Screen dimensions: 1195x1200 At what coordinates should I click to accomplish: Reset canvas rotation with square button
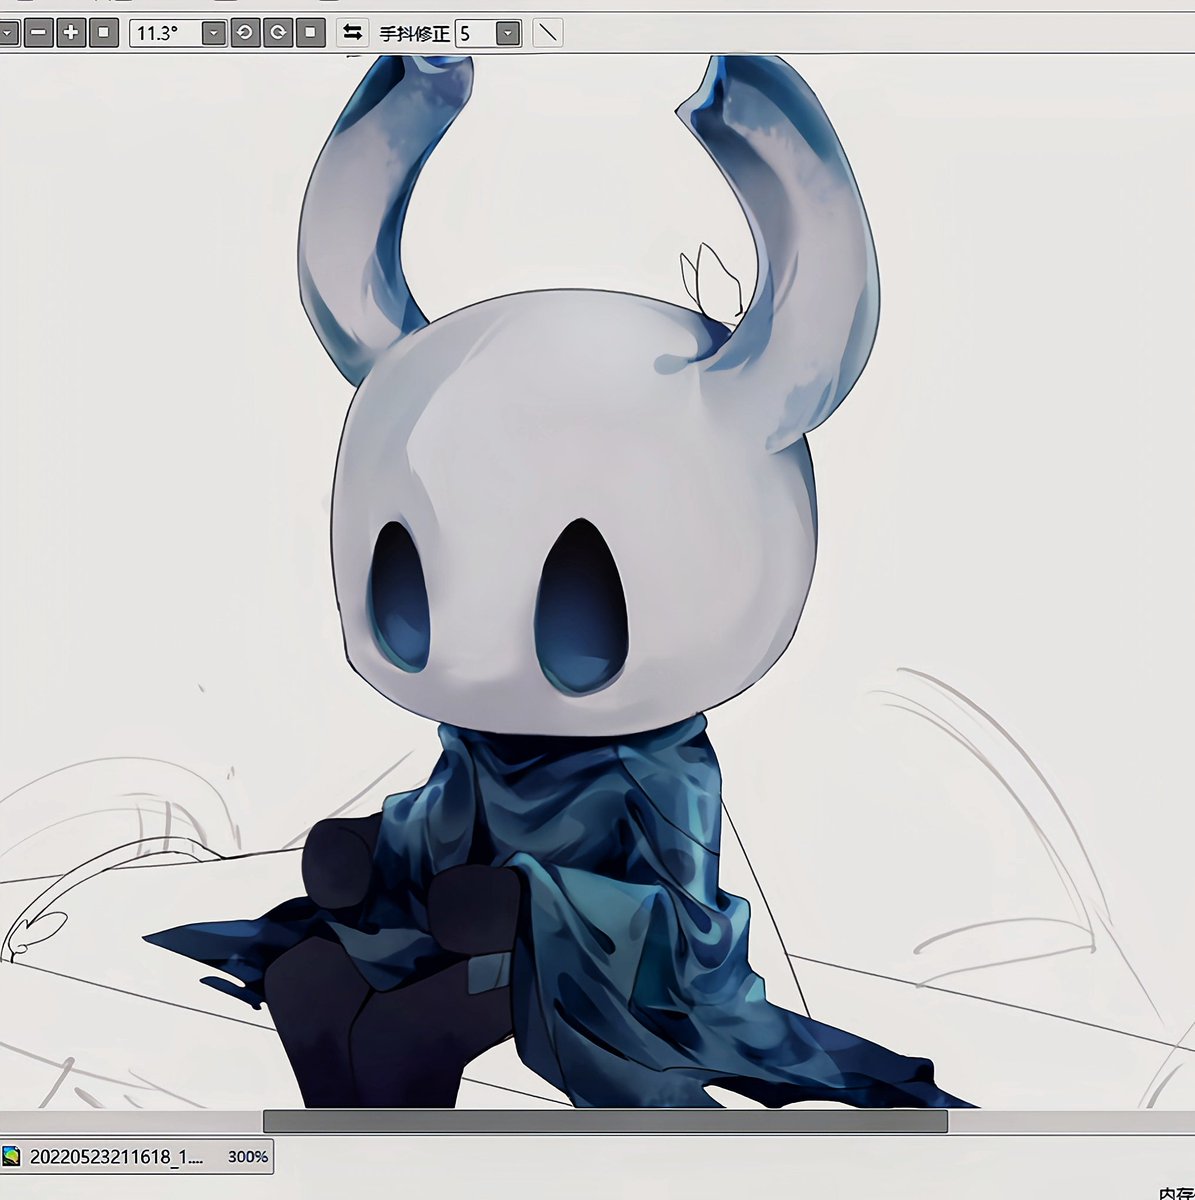310,33
